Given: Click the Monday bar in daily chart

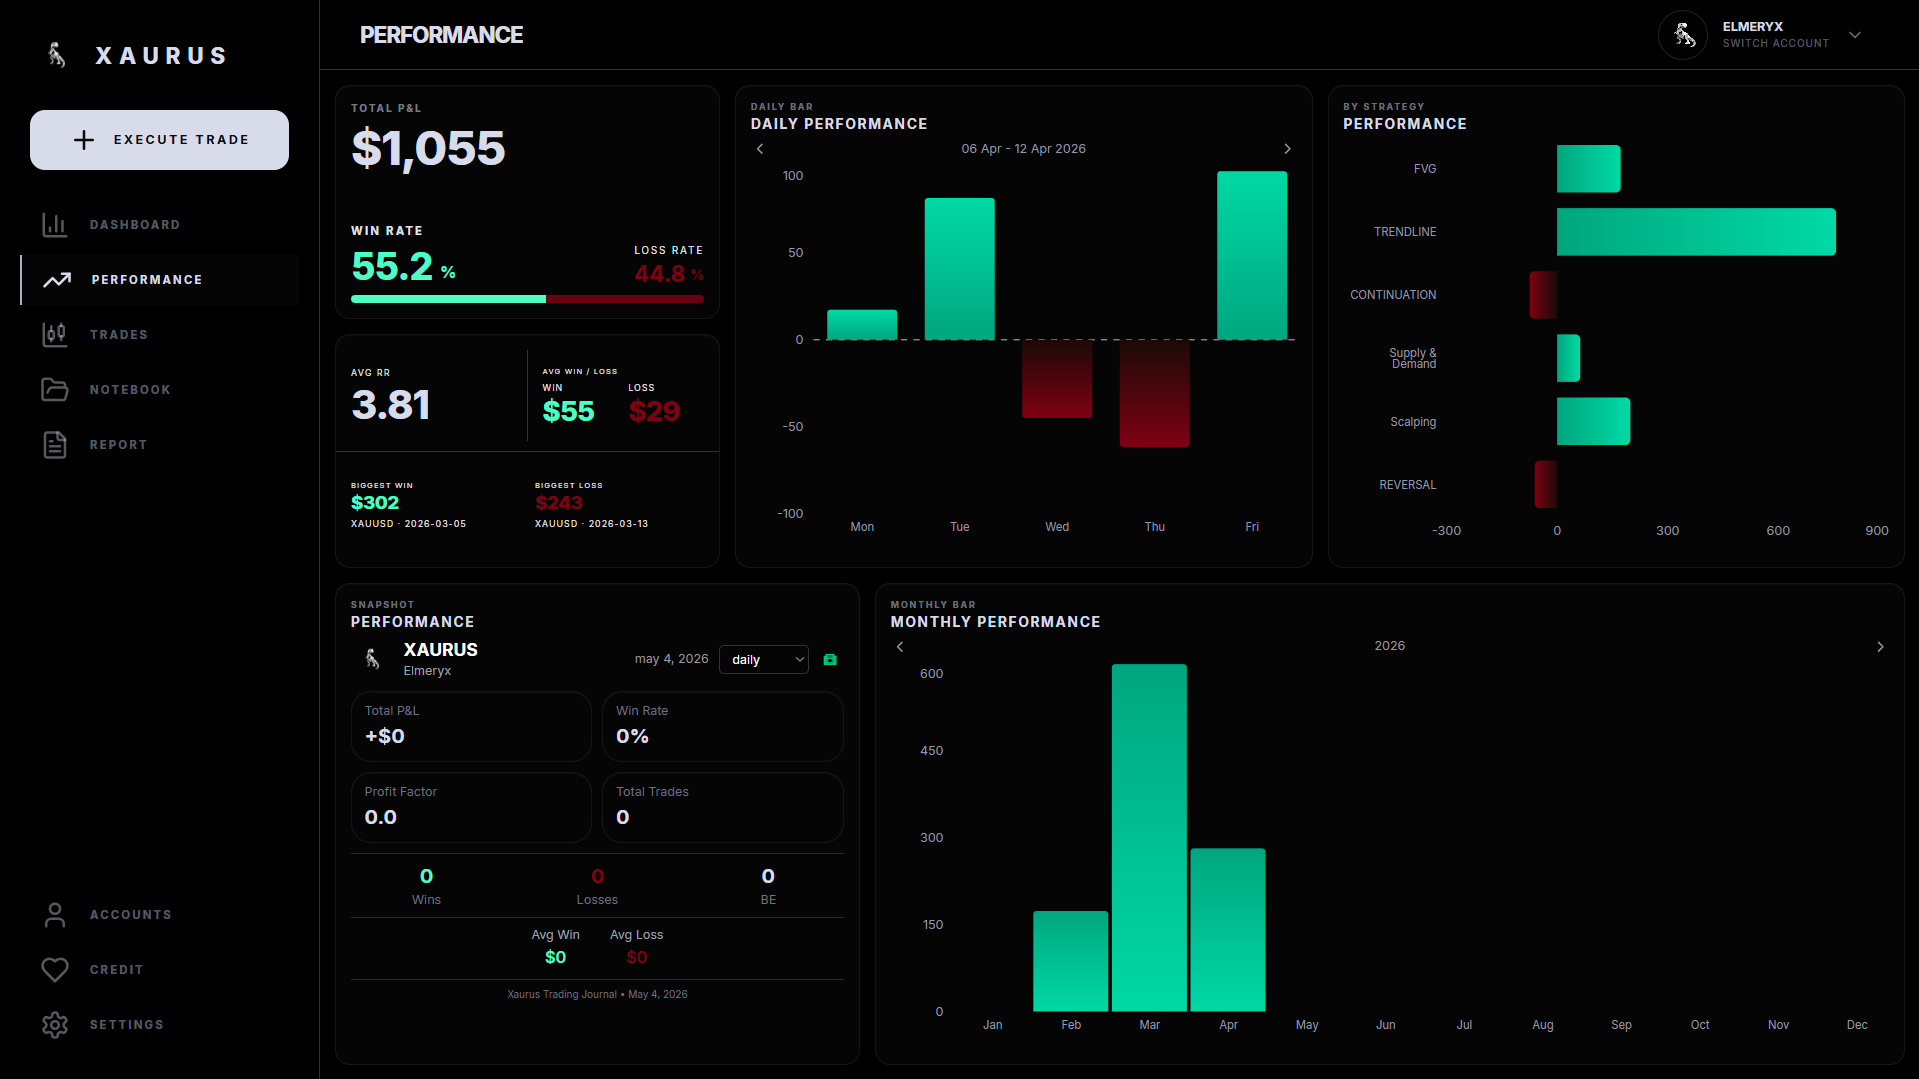Looking at the screenshot, I should pyautogui.click(x=862, y=325).
